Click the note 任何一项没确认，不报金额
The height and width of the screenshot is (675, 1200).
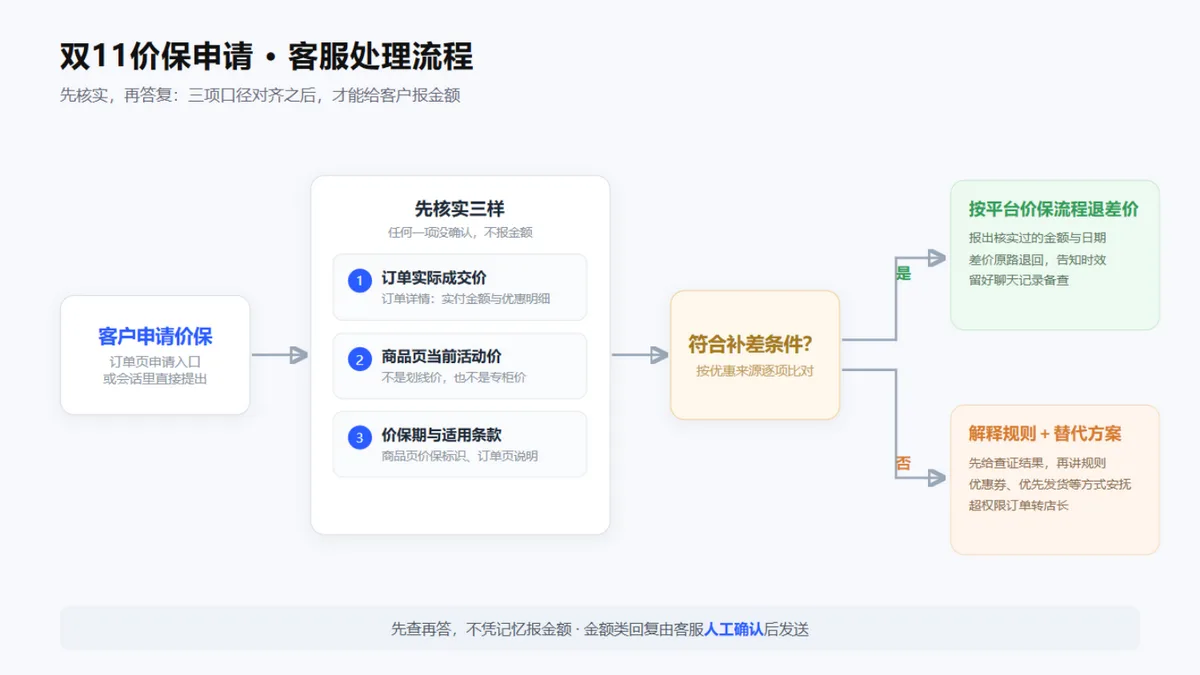pos(460,232)
